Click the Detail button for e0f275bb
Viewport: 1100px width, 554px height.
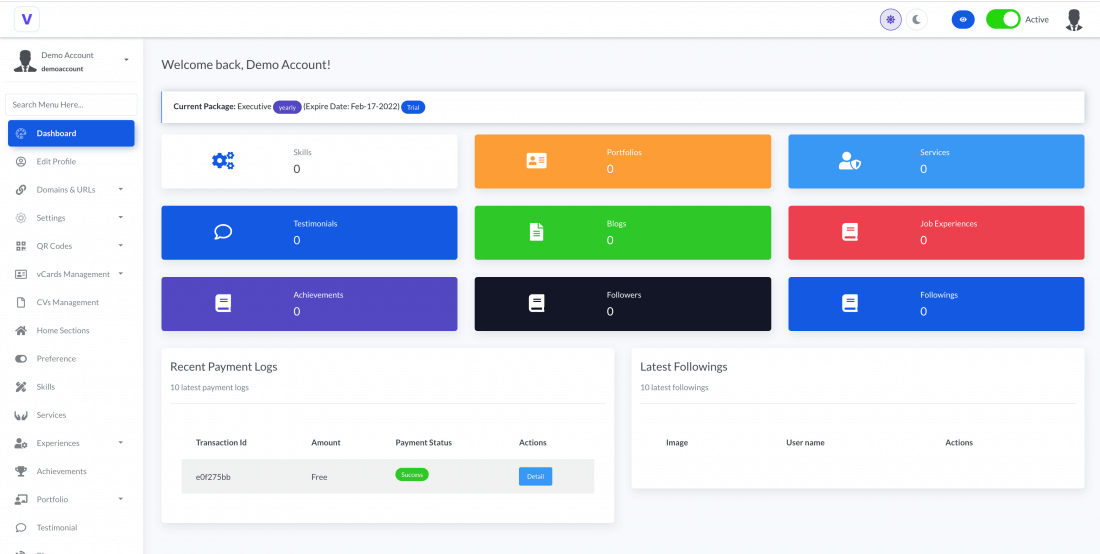(x=535, y=476)
